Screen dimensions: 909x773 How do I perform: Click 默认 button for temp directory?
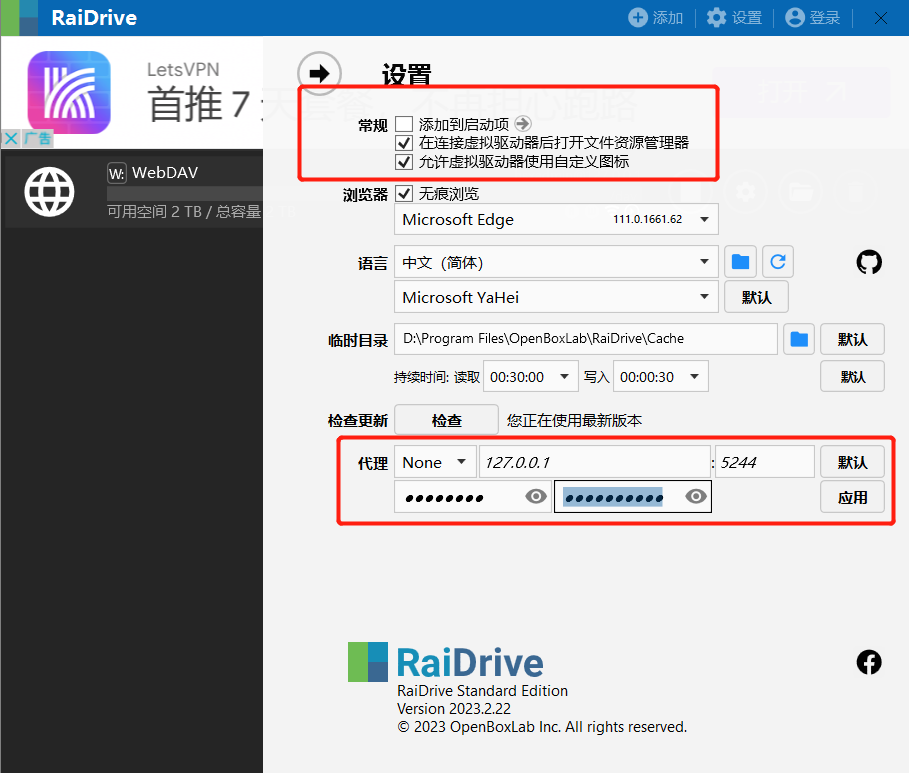(x=852, y=339)
